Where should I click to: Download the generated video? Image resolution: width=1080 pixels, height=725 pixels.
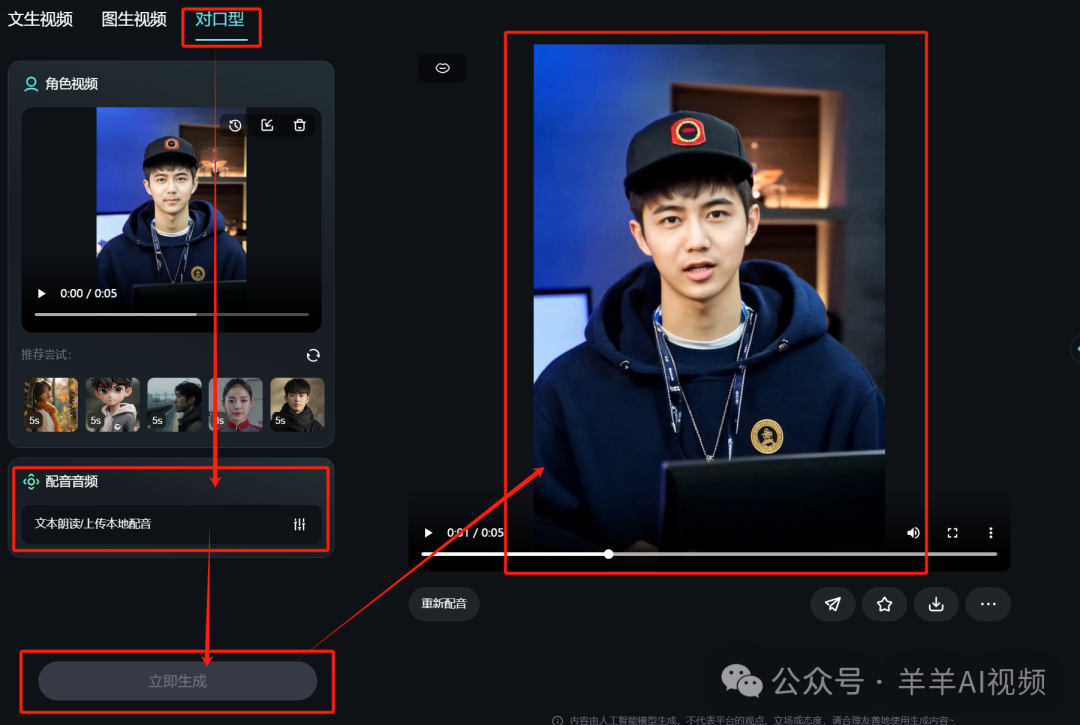pyautogui.click(x=936, y=604)
